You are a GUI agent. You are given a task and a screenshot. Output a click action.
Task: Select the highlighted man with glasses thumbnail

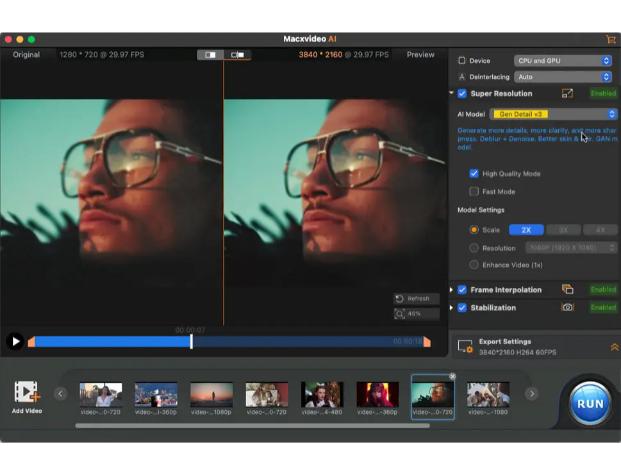coord(432,395)
